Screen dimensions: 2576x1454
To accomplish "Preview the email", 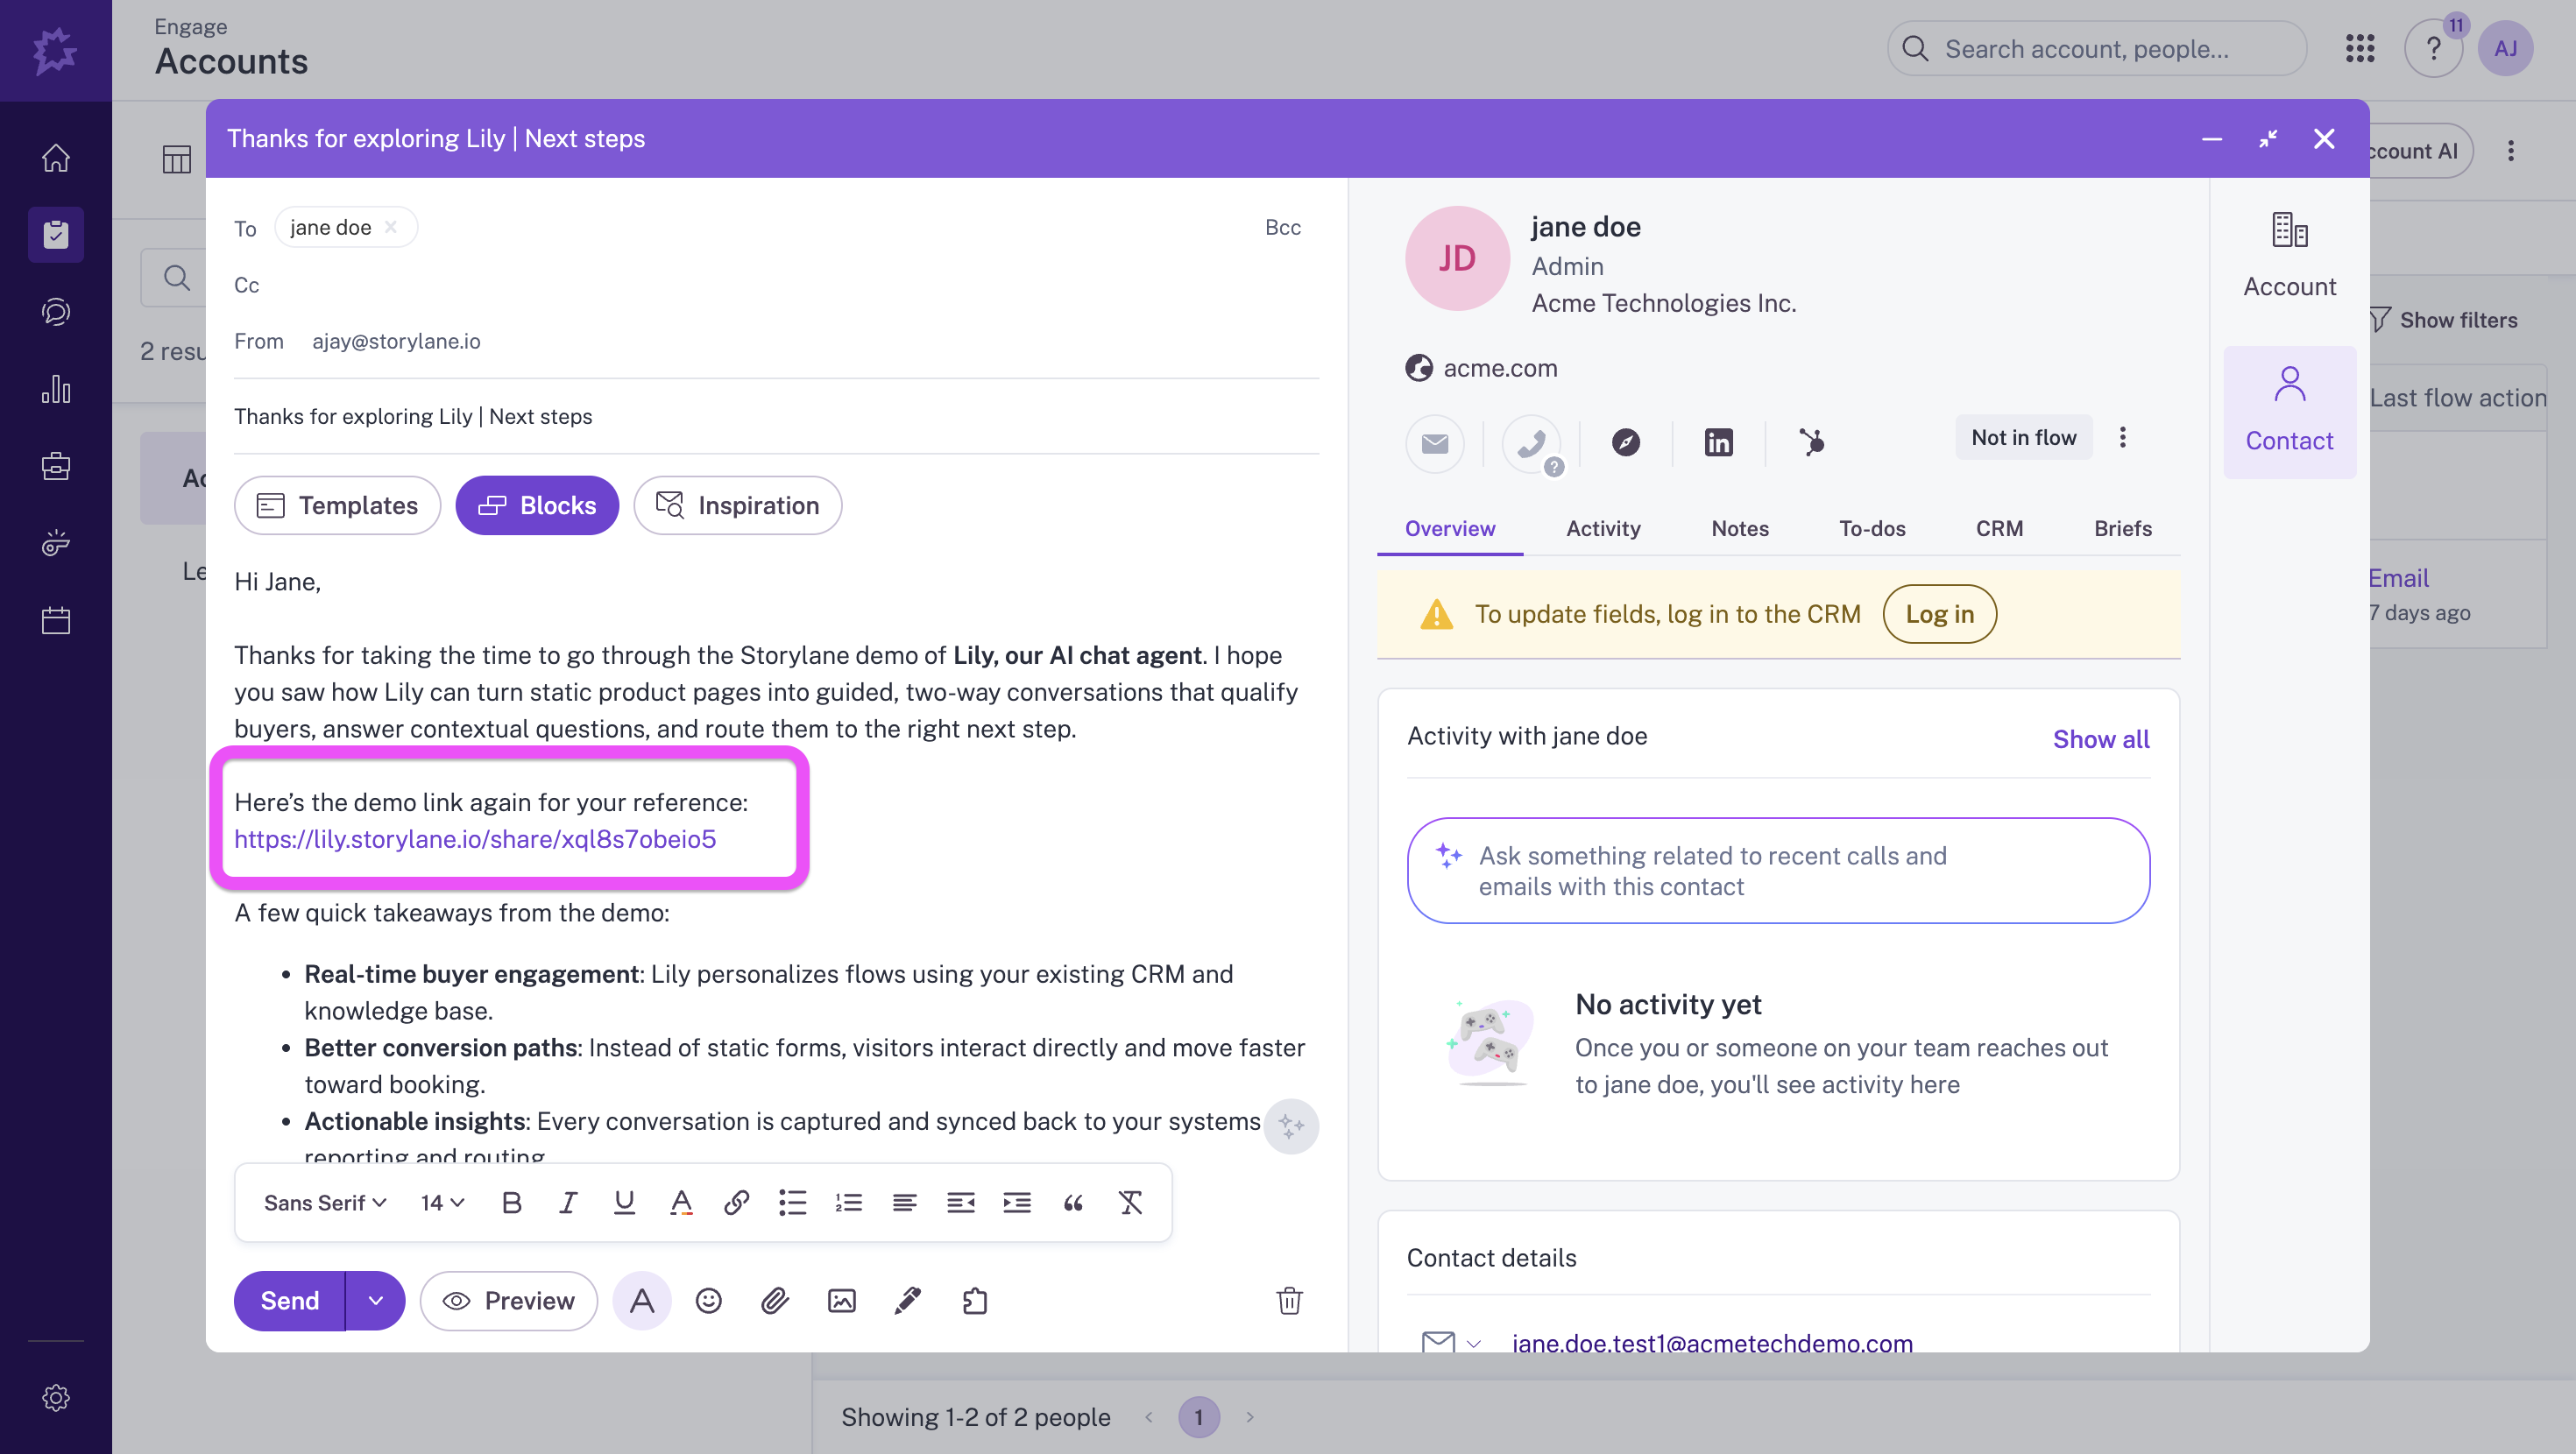I will click(x=509, y=1301).
